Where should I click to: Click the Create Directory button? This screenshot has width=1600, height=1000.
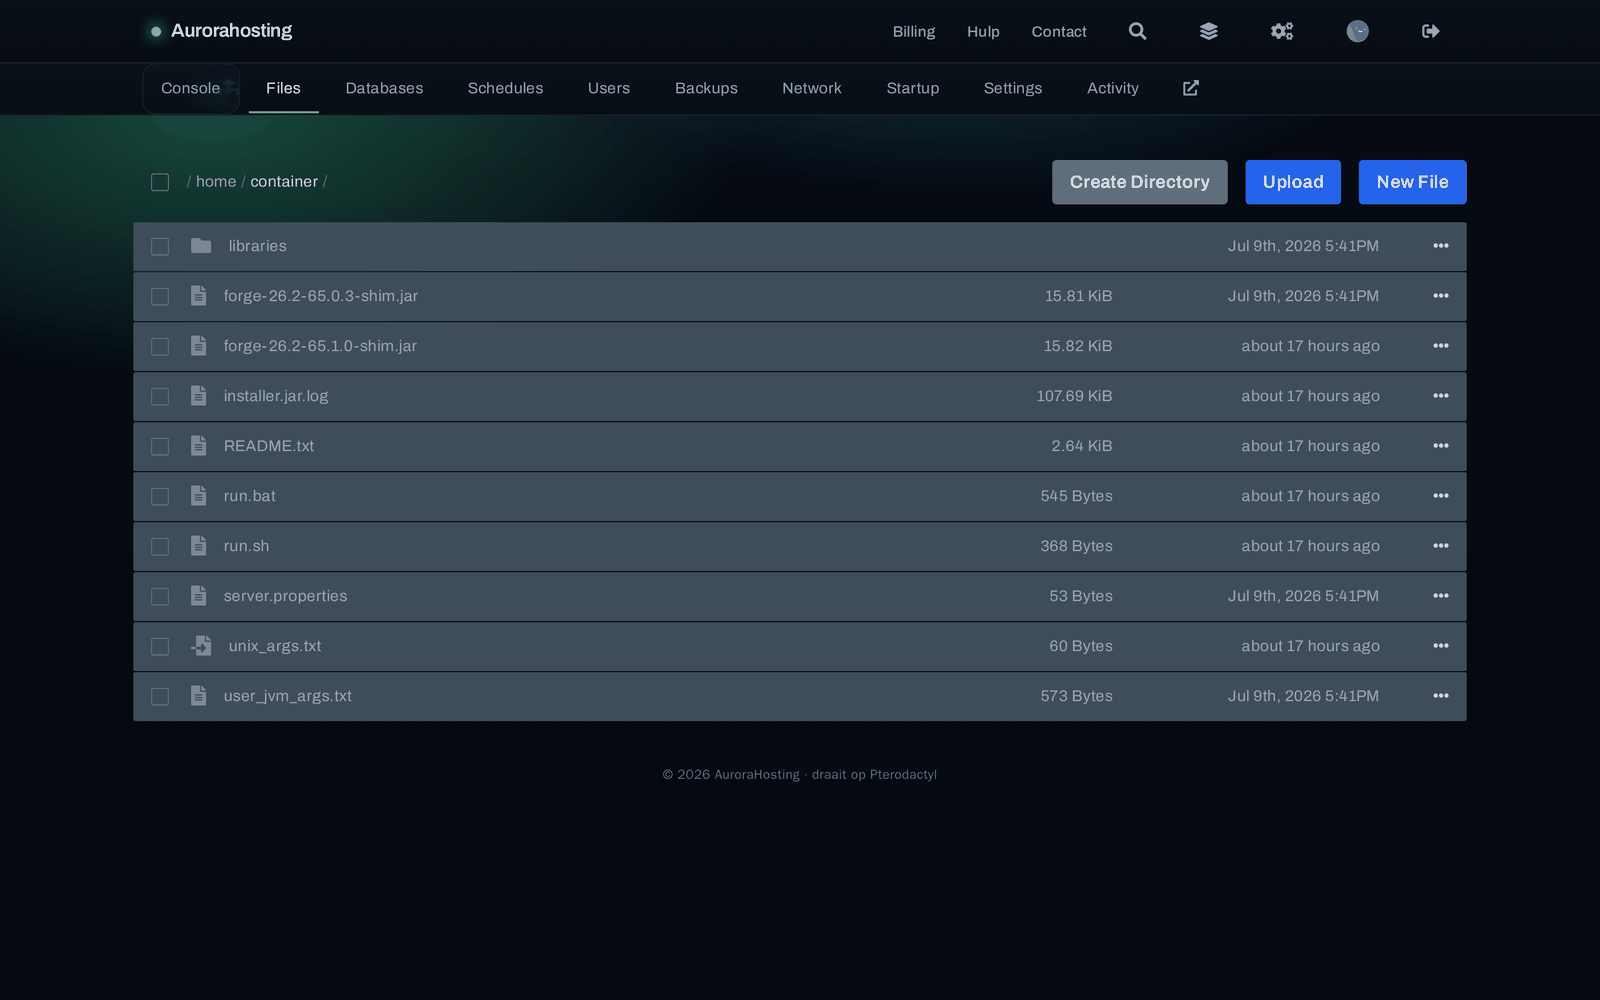[1140, 182]
